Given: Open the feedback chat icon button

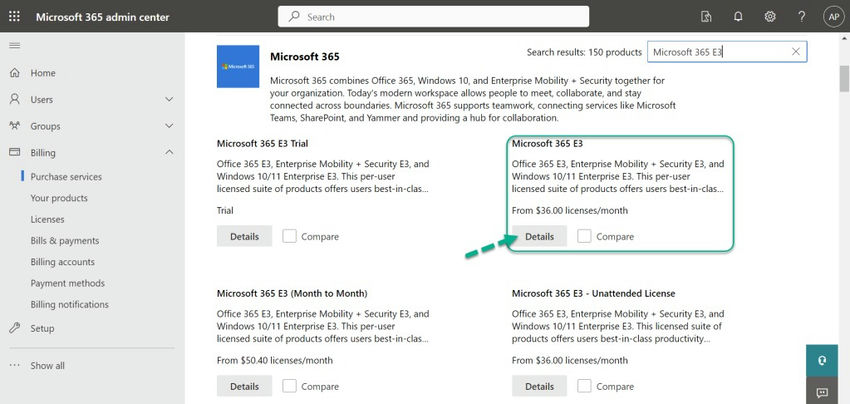Looking at the screenshot, I should (x=822, y=392).
